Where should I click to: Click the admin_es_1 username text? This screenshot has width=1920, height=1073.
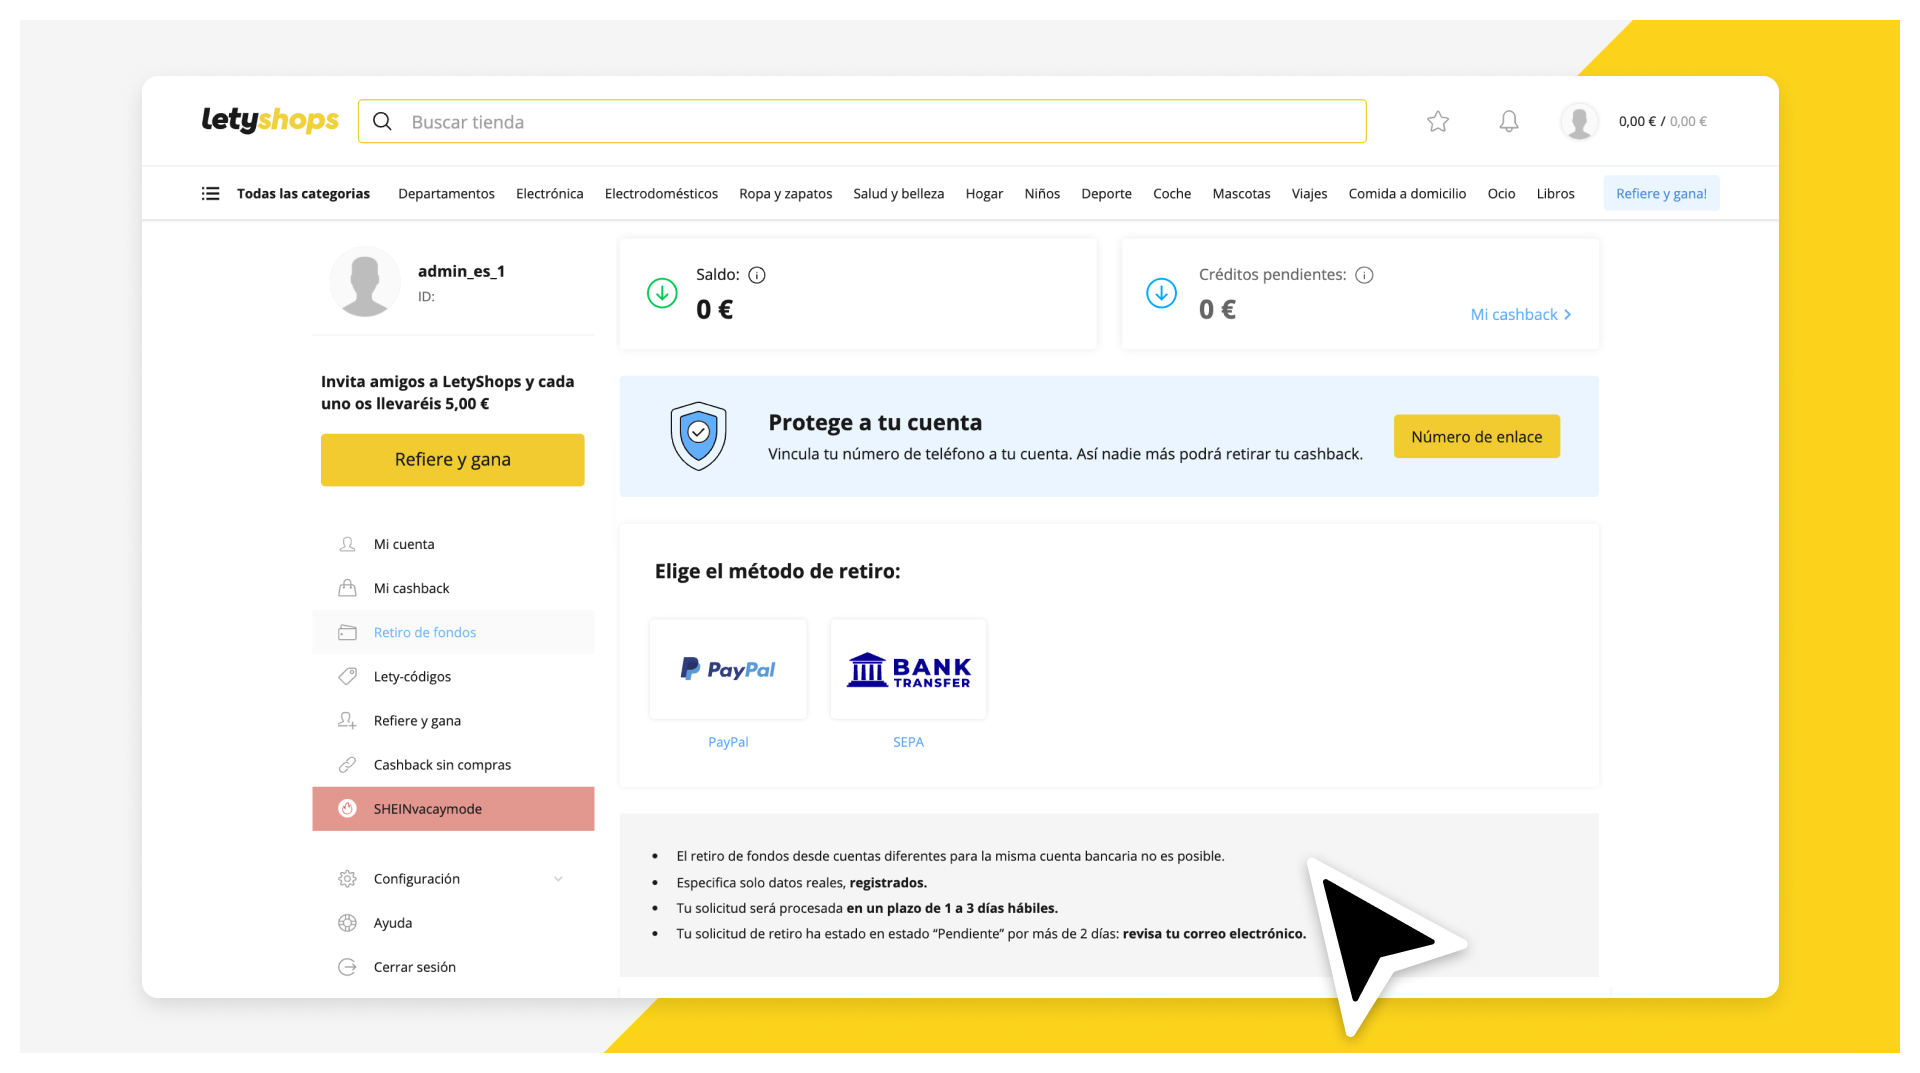[x=461, y=271]
